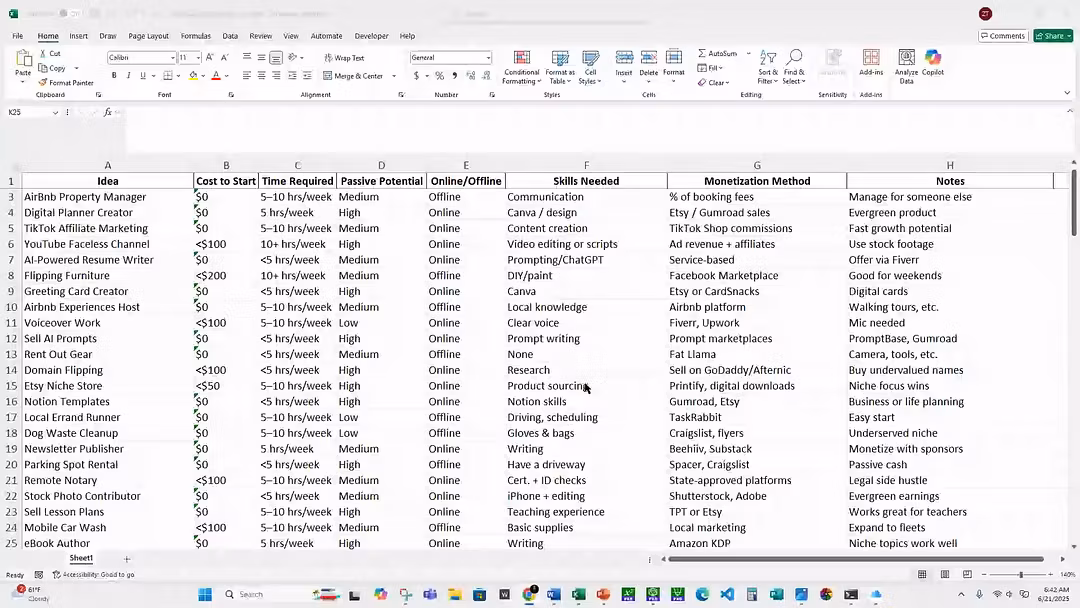Toggle Bold formatting
The height and width of the screenshot is (608, 1080).
114,76
